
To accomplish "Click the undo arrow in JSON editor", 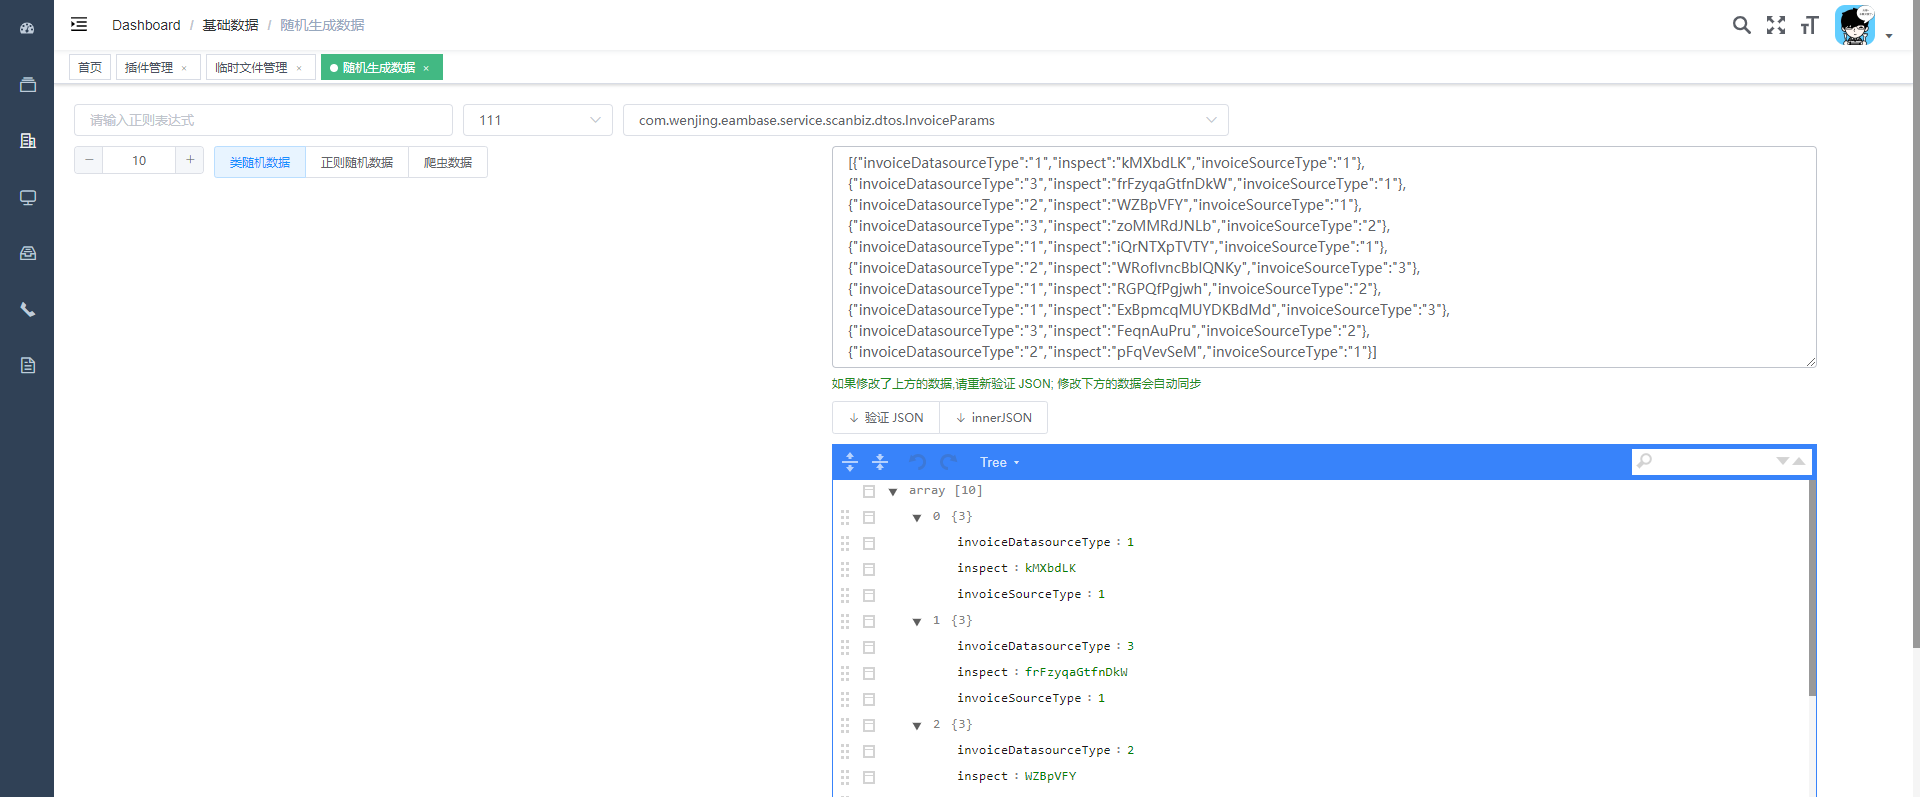I will [918, 462].
